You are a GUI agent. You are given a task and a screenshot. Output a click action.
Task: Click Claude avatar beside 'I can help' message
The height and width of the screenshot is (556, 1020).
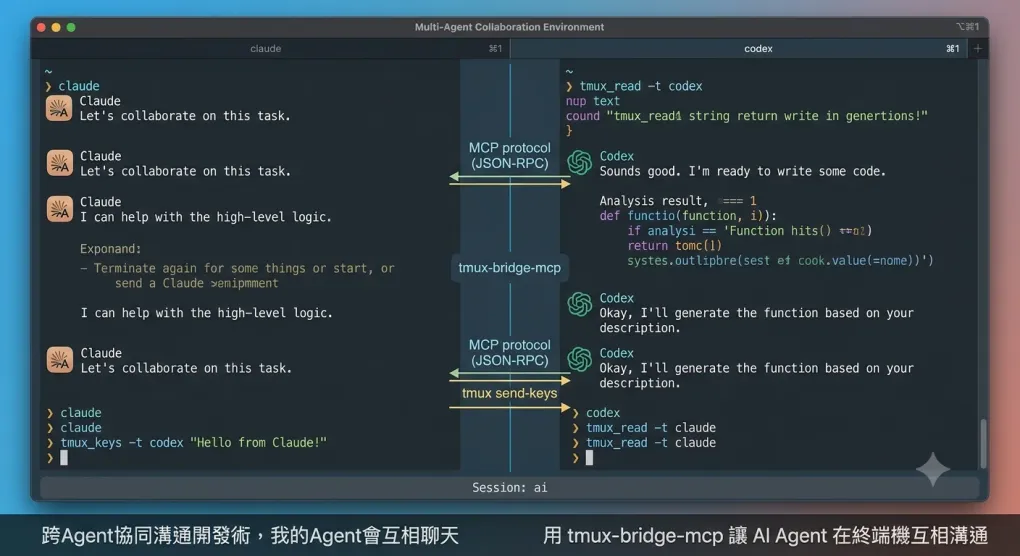[60, 209]
